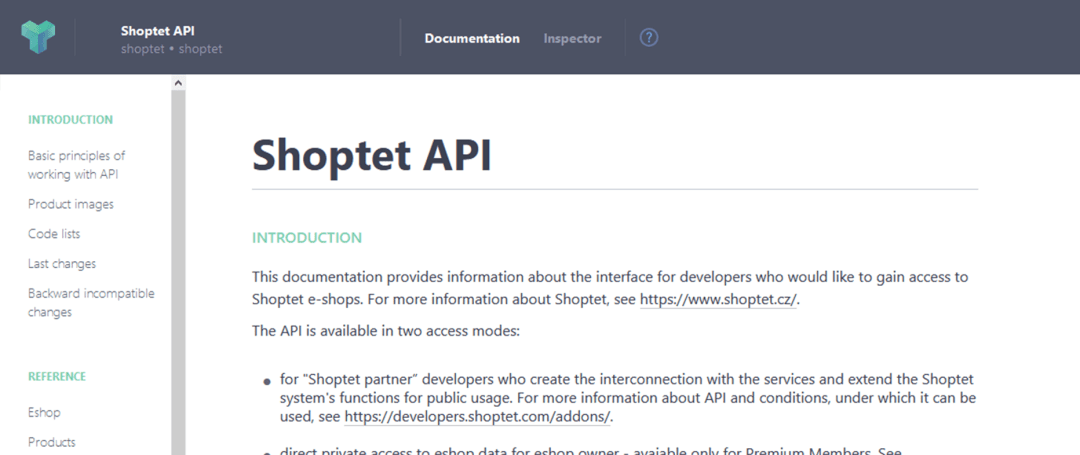
Task: Open the https://www.shoptet.cz/ link
Action: point(718,299)
